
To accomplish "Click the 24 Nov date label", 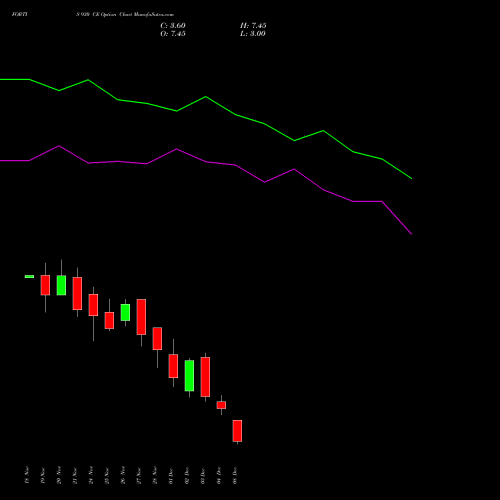I will tap(91, 476).
